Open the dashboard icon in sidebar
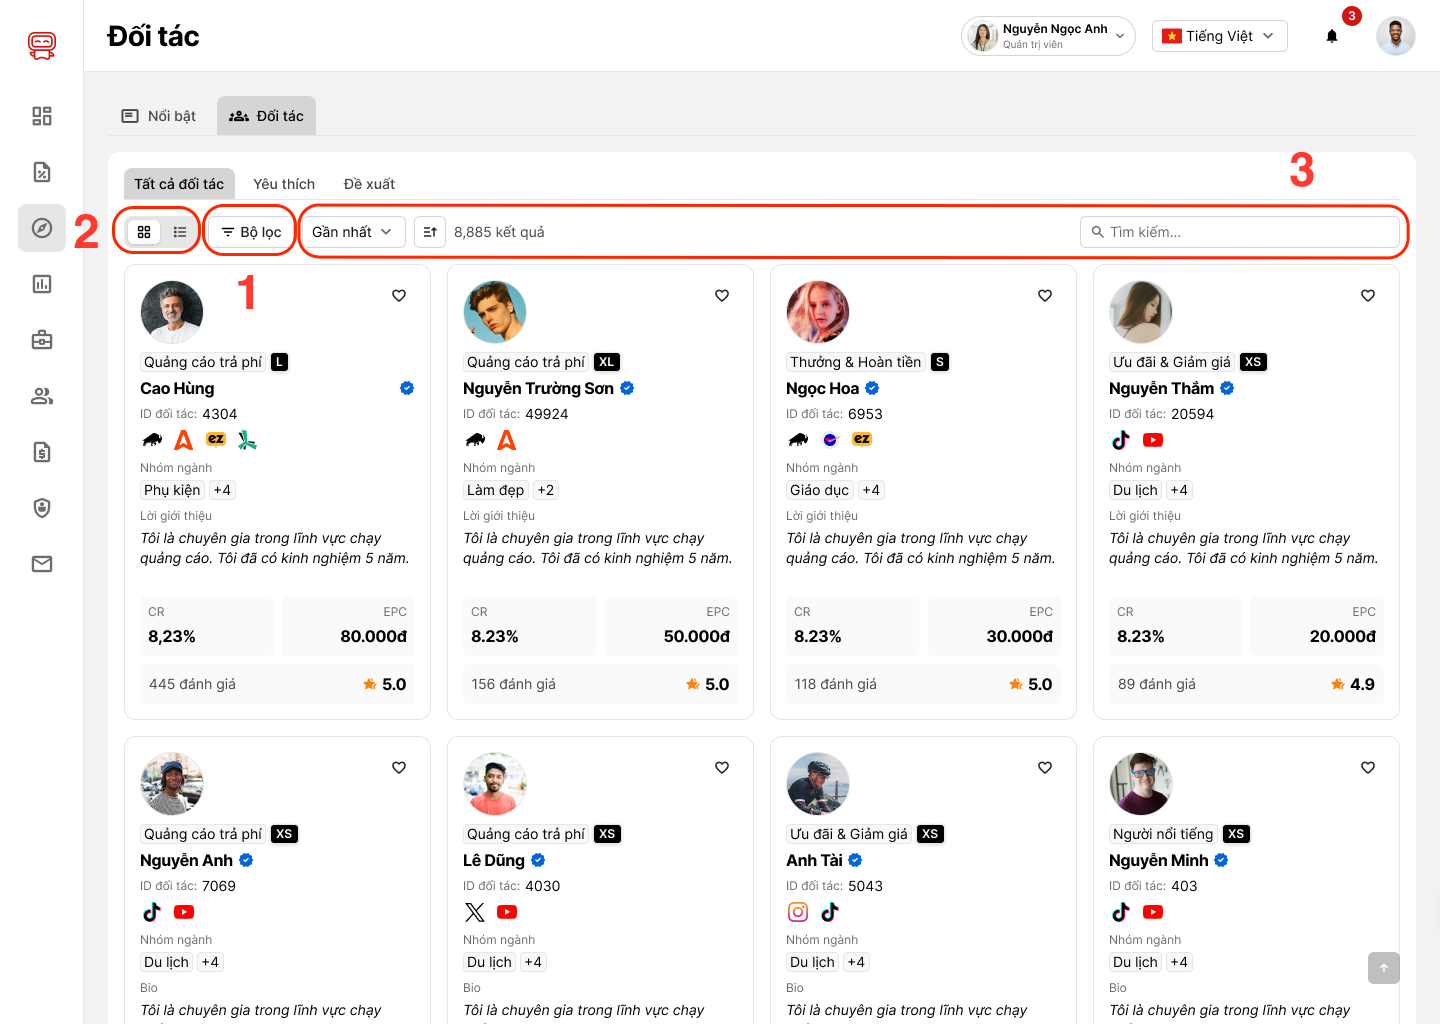This screenshot has width=1440, height=1024. point(42,116)
